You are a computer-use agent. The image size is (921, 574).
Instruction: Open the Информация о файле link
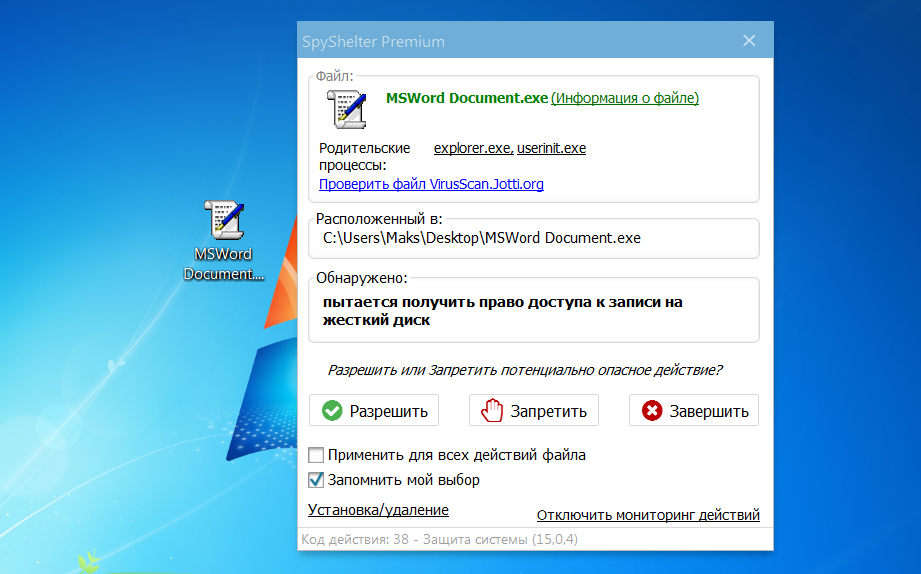coord(625,98)
